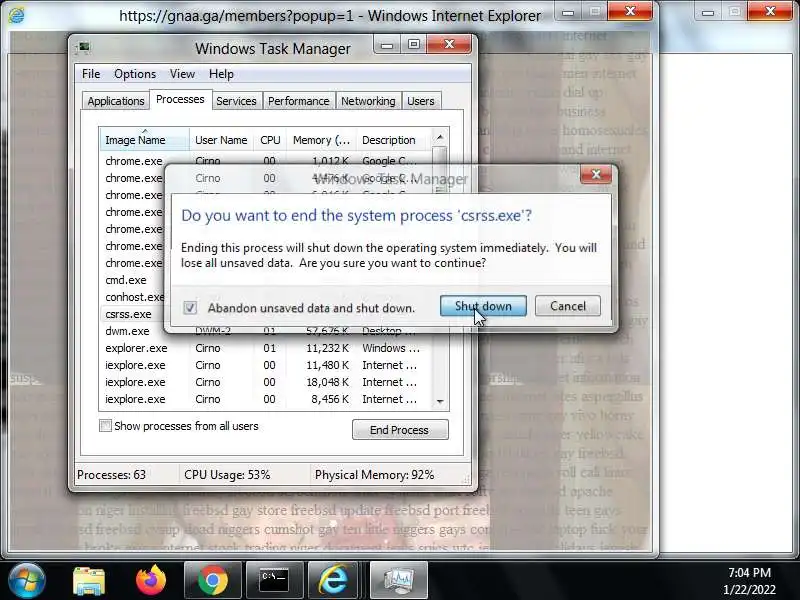Select the dwm.exe process row

click(266, 331)
